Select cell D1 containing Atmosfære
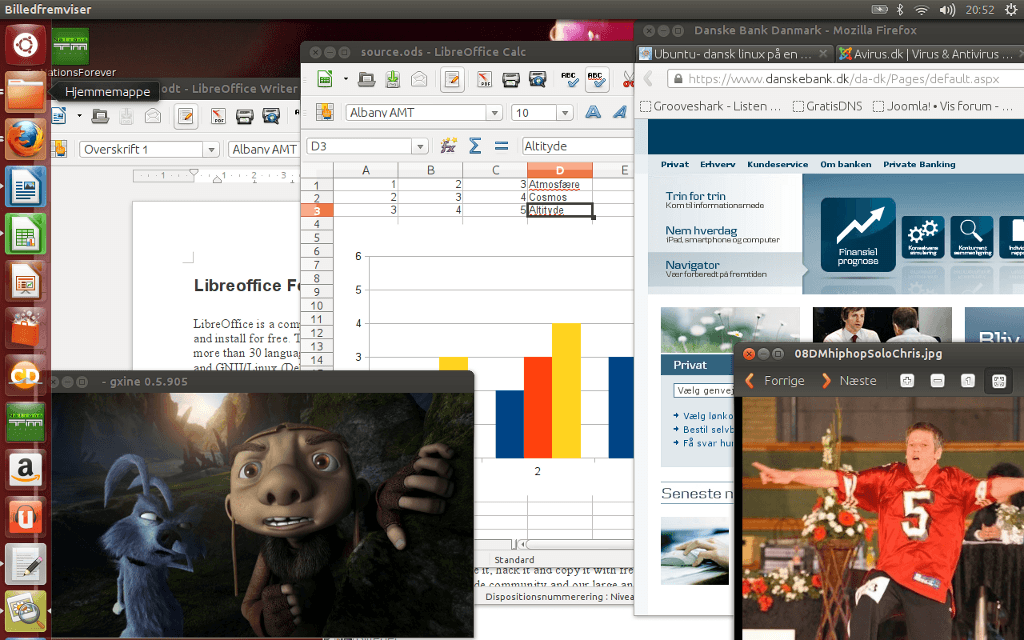This screenshot has height=640, width=1024. click(x=560, y=185)
